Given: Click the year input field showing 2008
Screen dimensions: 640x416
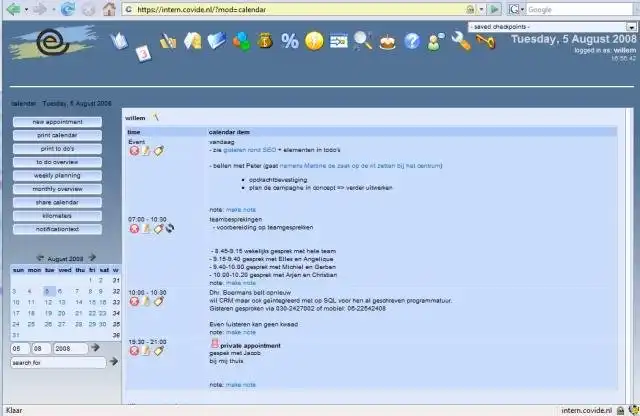Looking at the screenshot, I should click(x=71, y=349).
